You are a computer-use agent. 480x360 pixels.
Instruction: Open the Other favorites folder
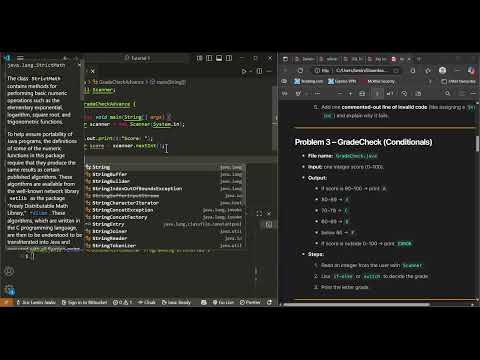[459, 81]
